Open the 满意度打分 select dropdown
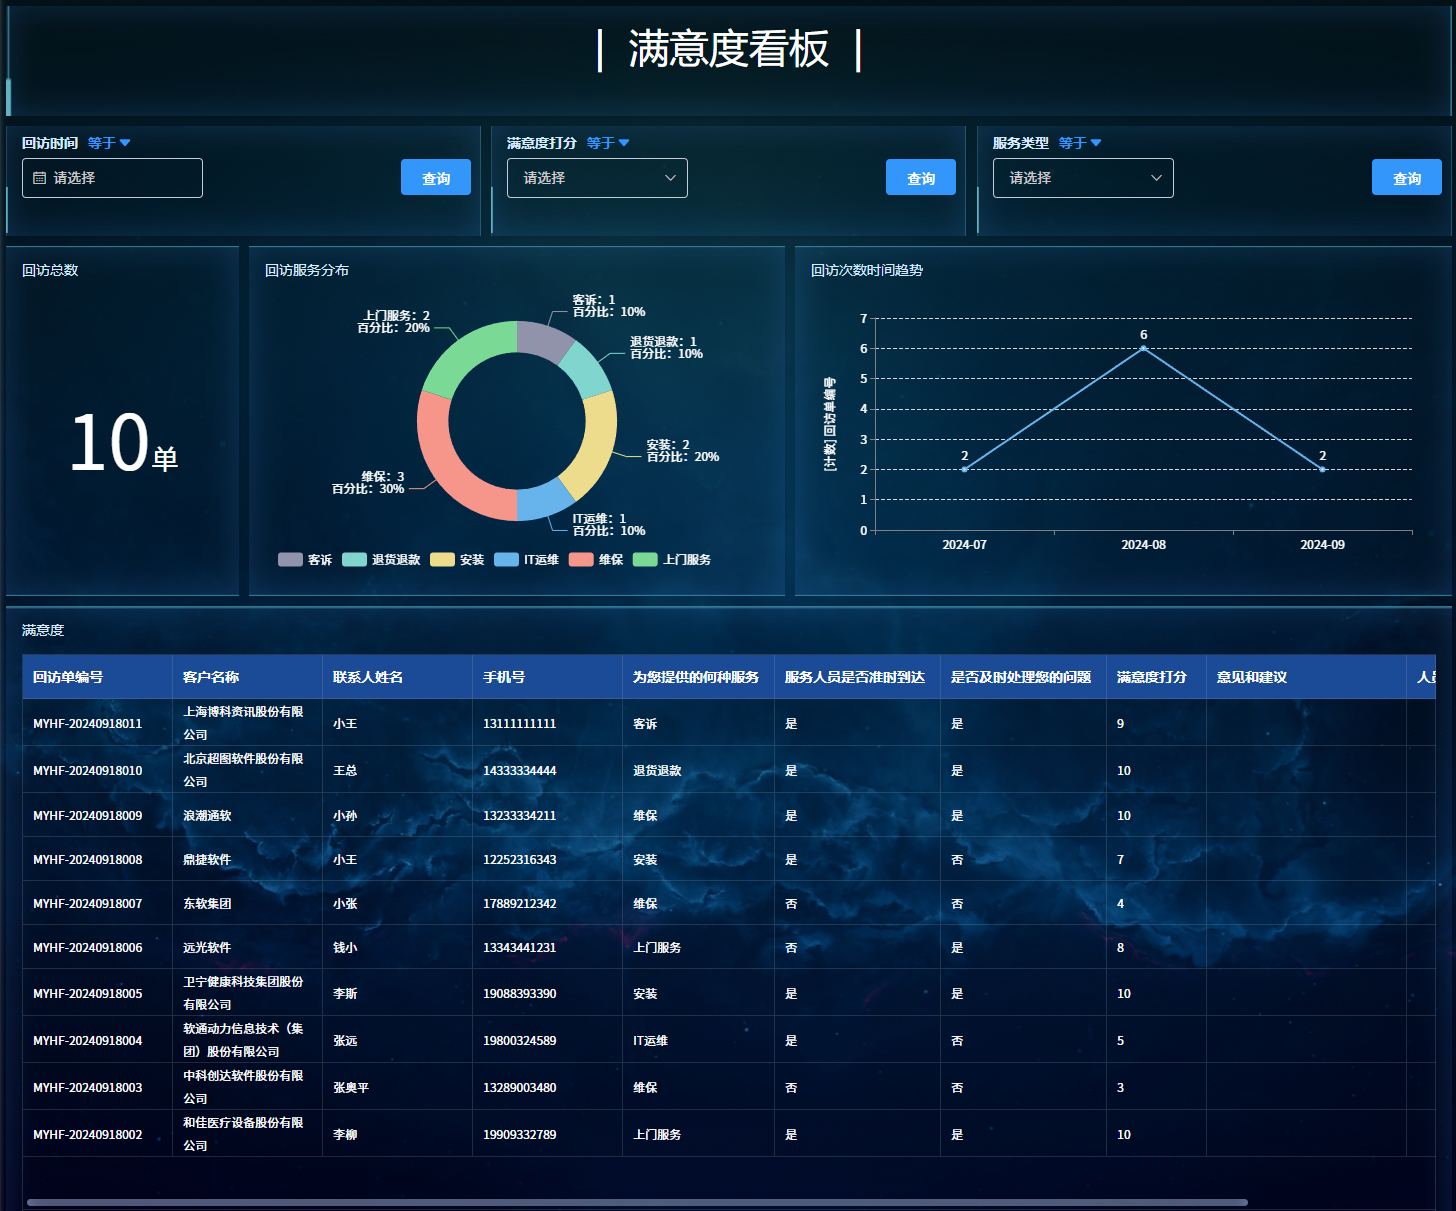Image resolution: width=1456 pixels, height=1211 pixels. pyautogui.click(x=597, y=178)
